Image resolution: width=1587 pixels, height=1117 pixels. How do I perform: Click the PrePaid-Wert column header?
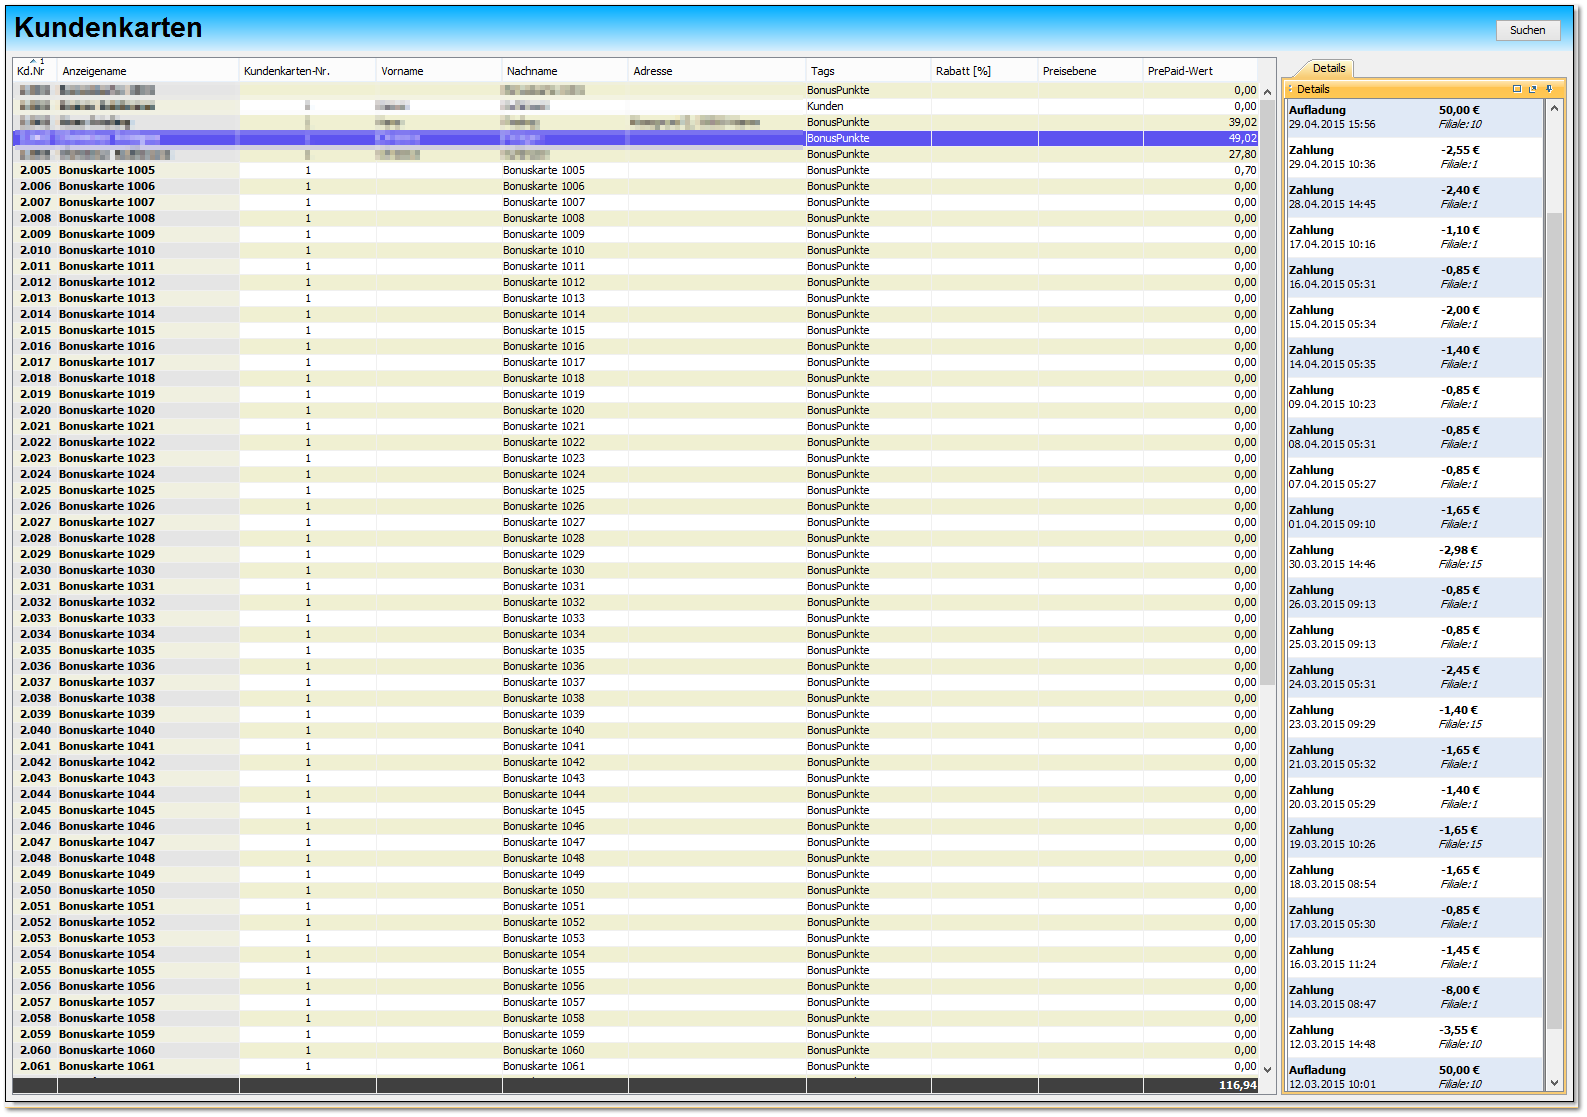point(1180,71)
